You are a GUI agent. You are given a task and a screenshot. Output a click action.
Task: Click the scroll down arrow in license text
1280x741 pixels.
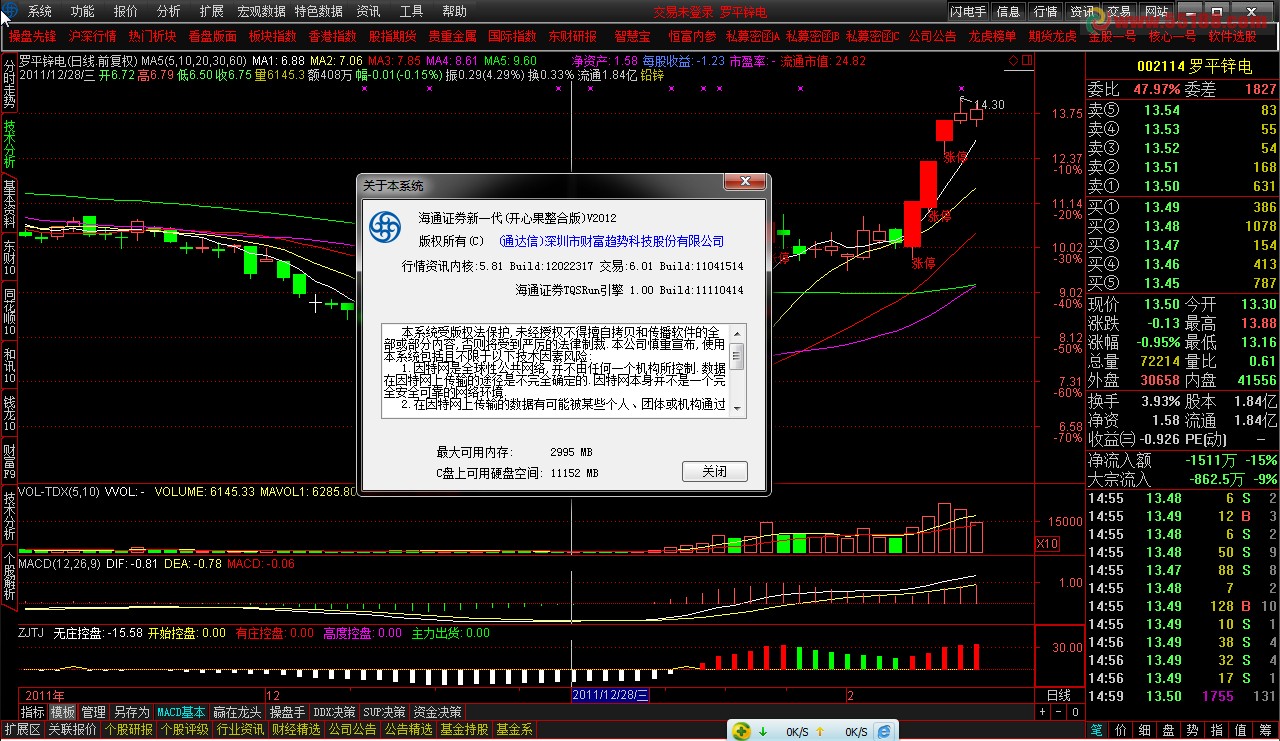click(x=737, y=408)
